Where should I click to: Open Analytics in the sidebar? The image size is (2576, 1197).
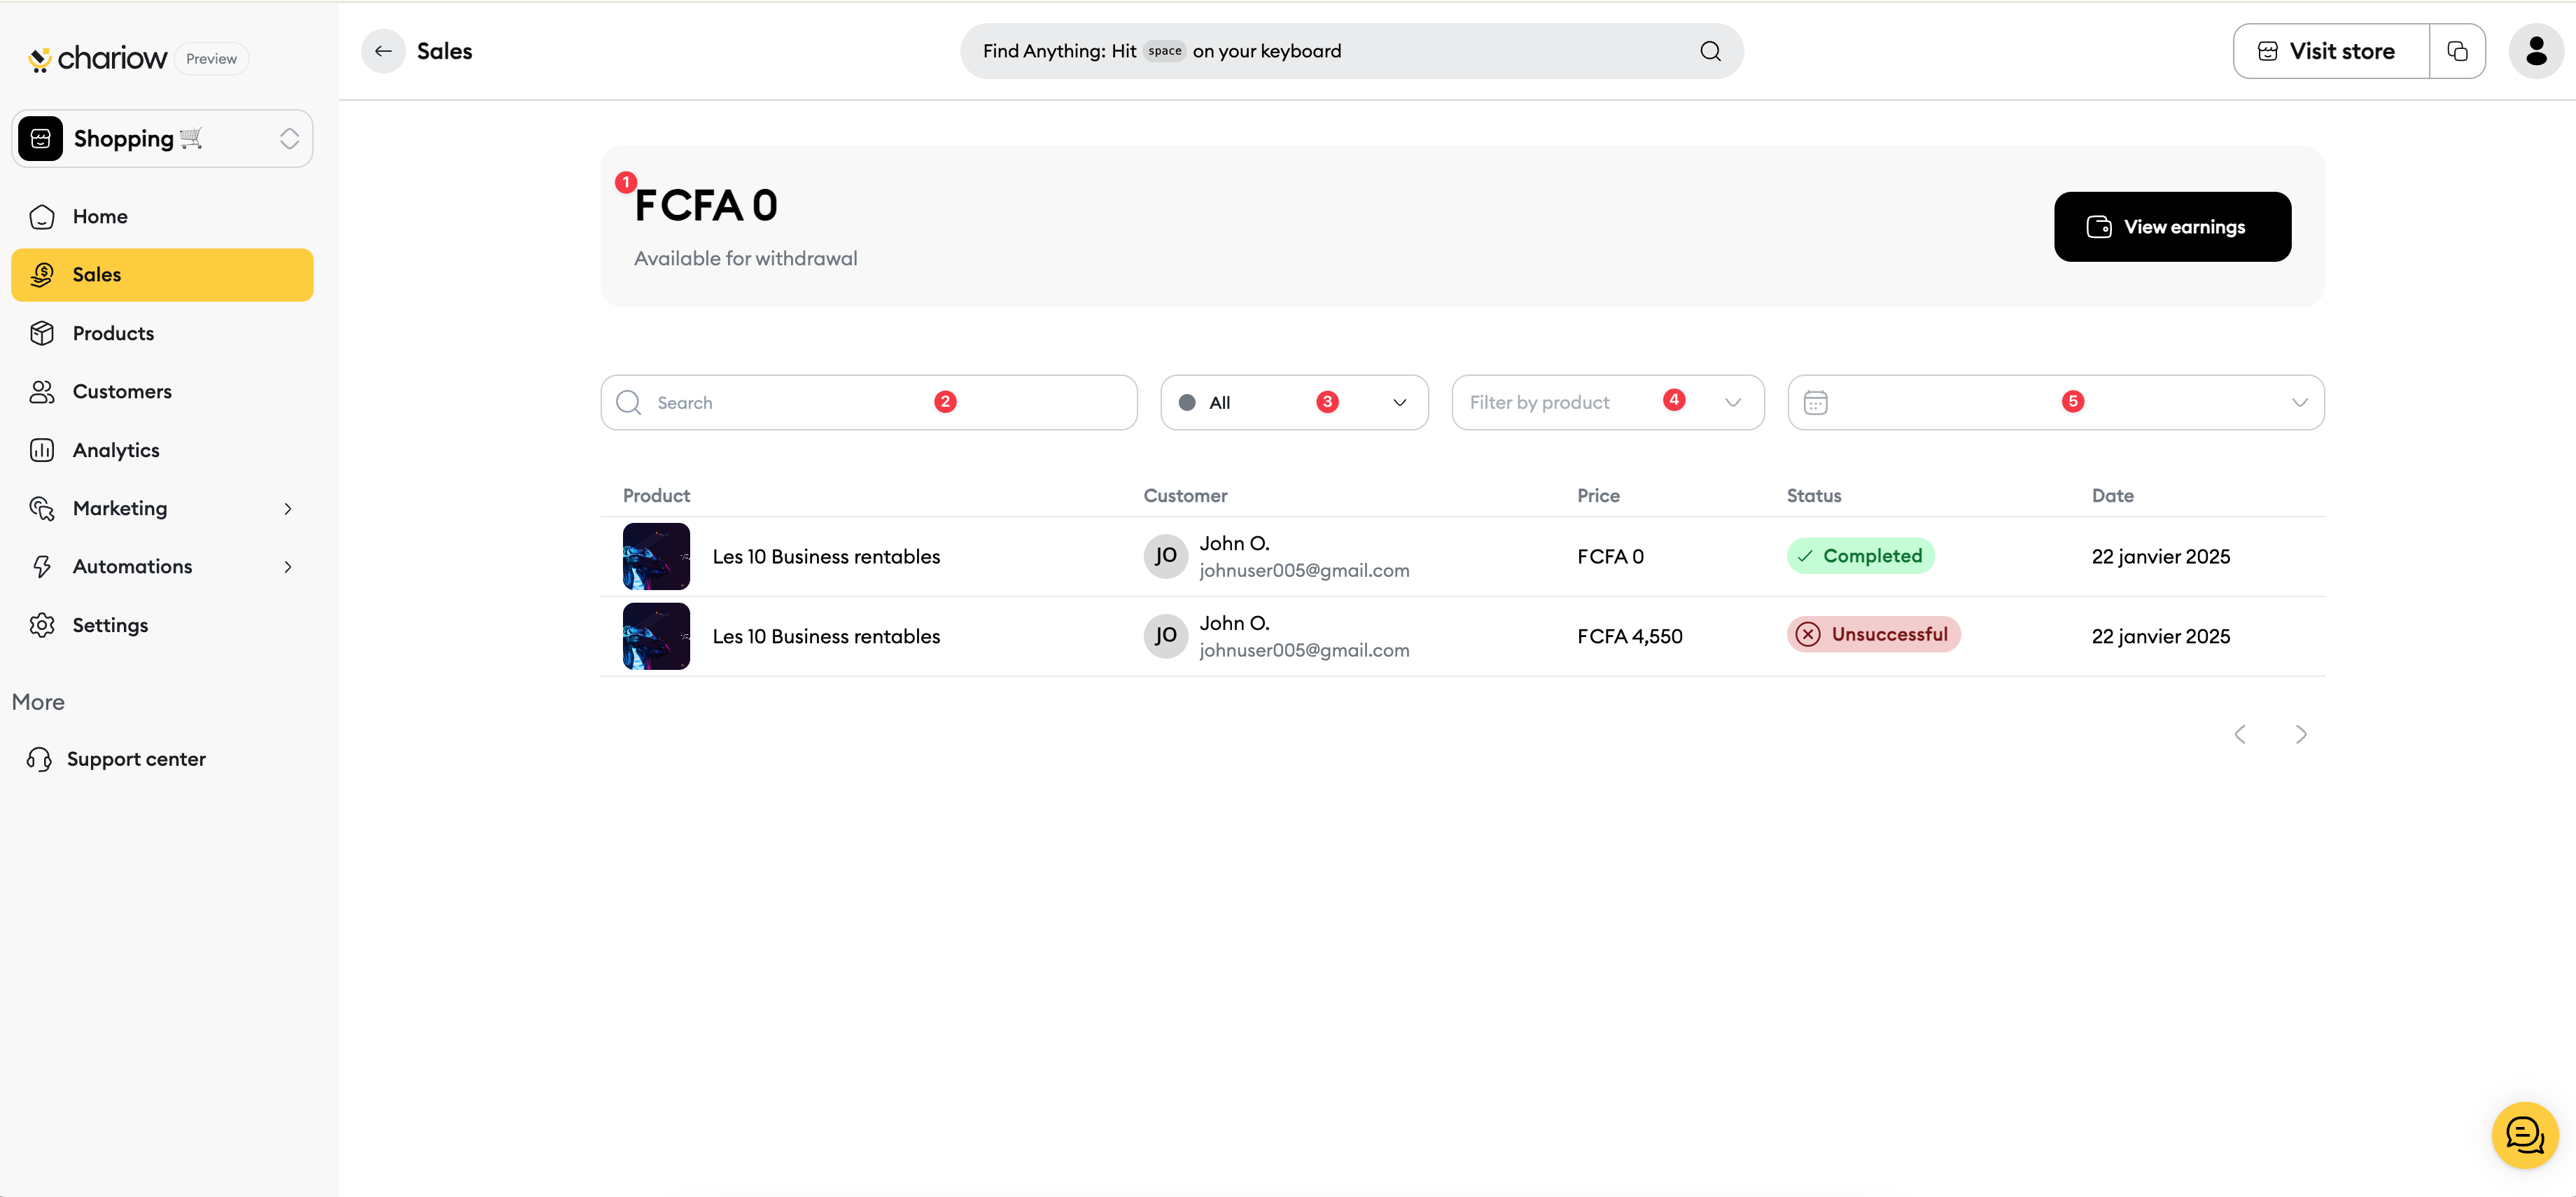point(162,450)
